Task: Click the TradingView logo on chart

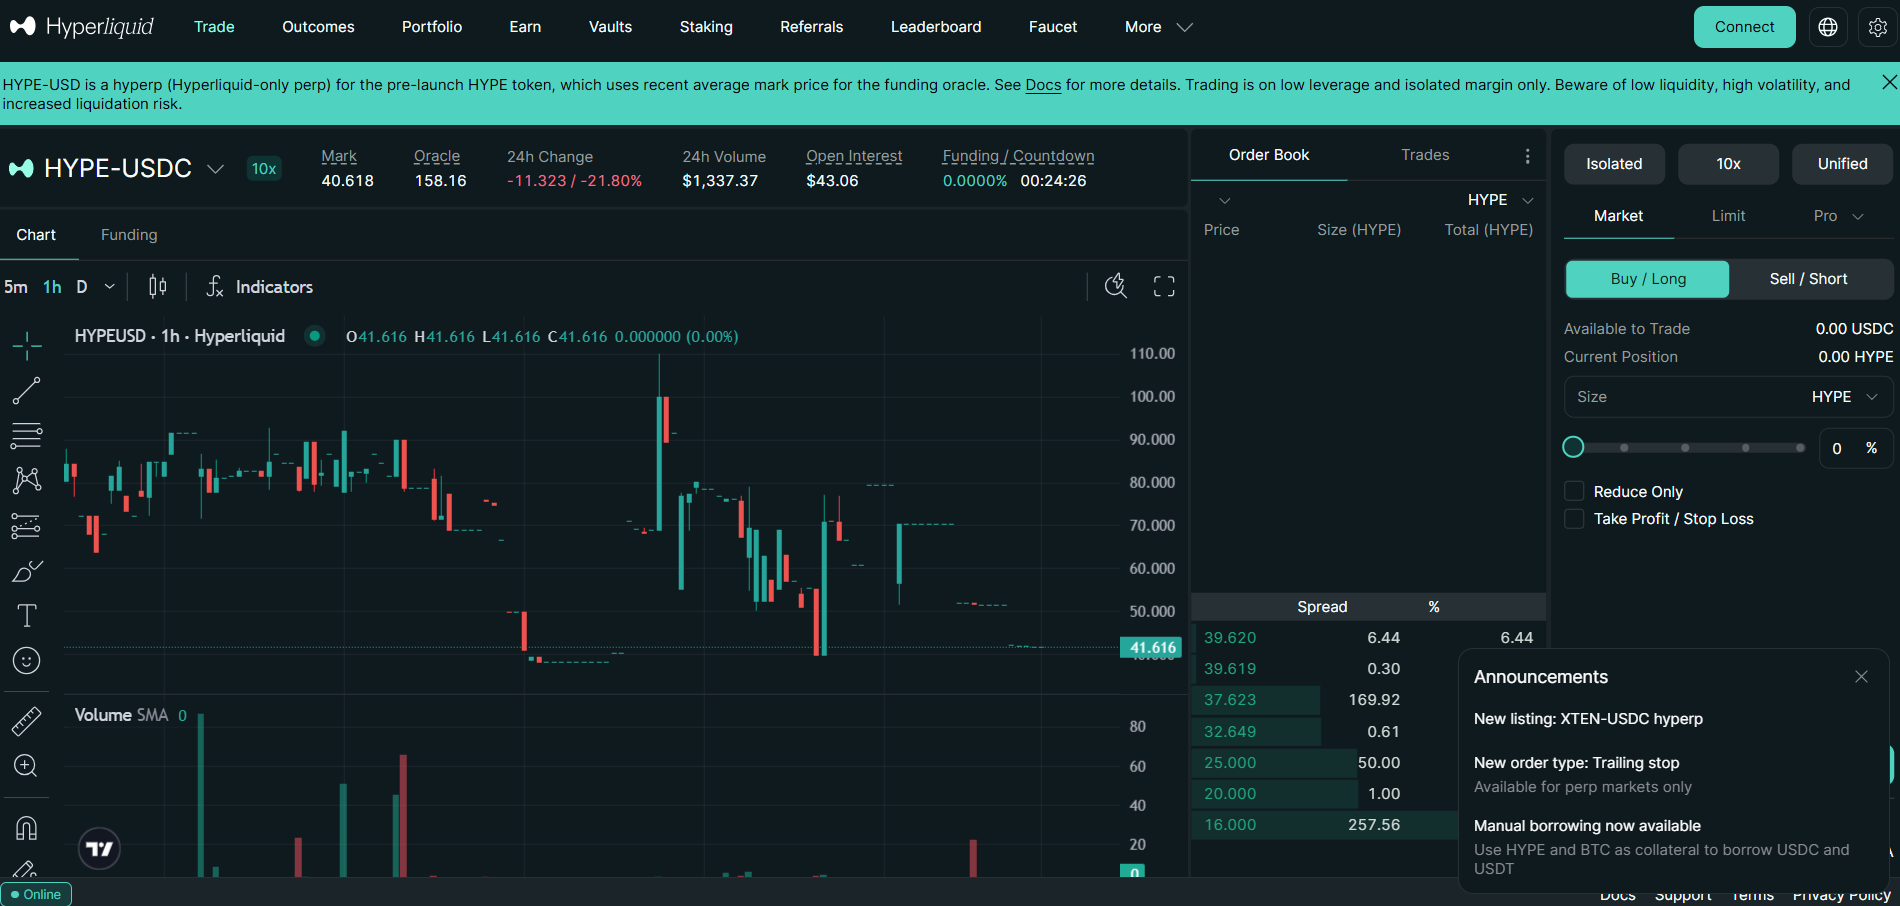Action: [100, 849]
